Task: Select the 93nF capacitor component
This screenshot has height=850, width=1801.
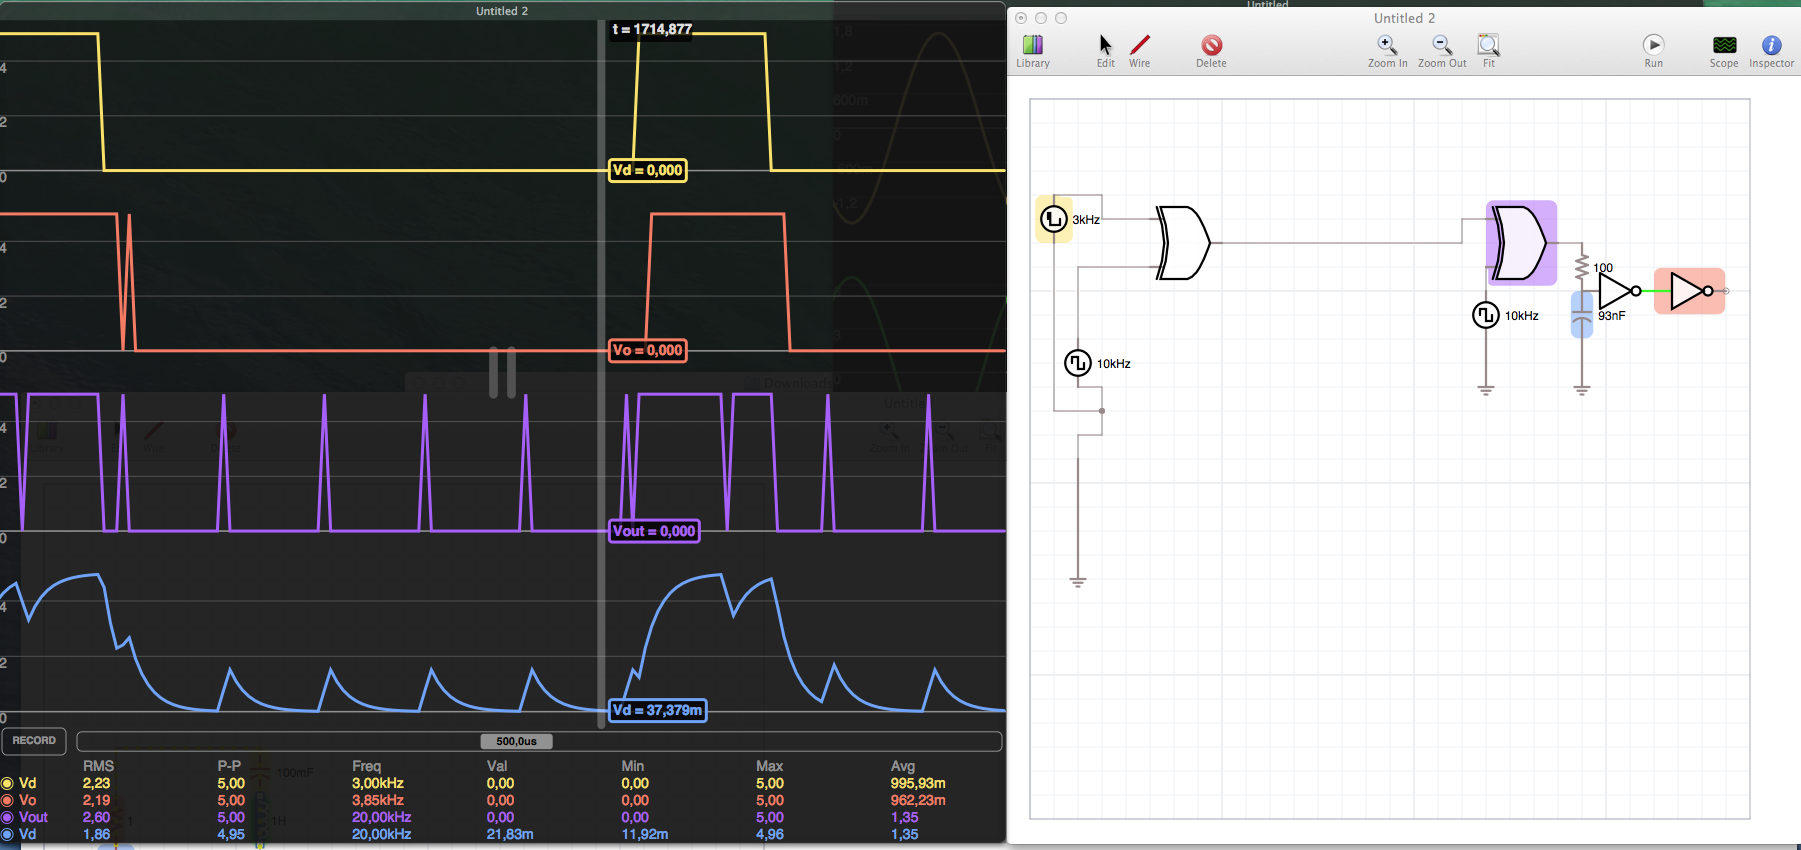Action: (x=1581, y=315)
